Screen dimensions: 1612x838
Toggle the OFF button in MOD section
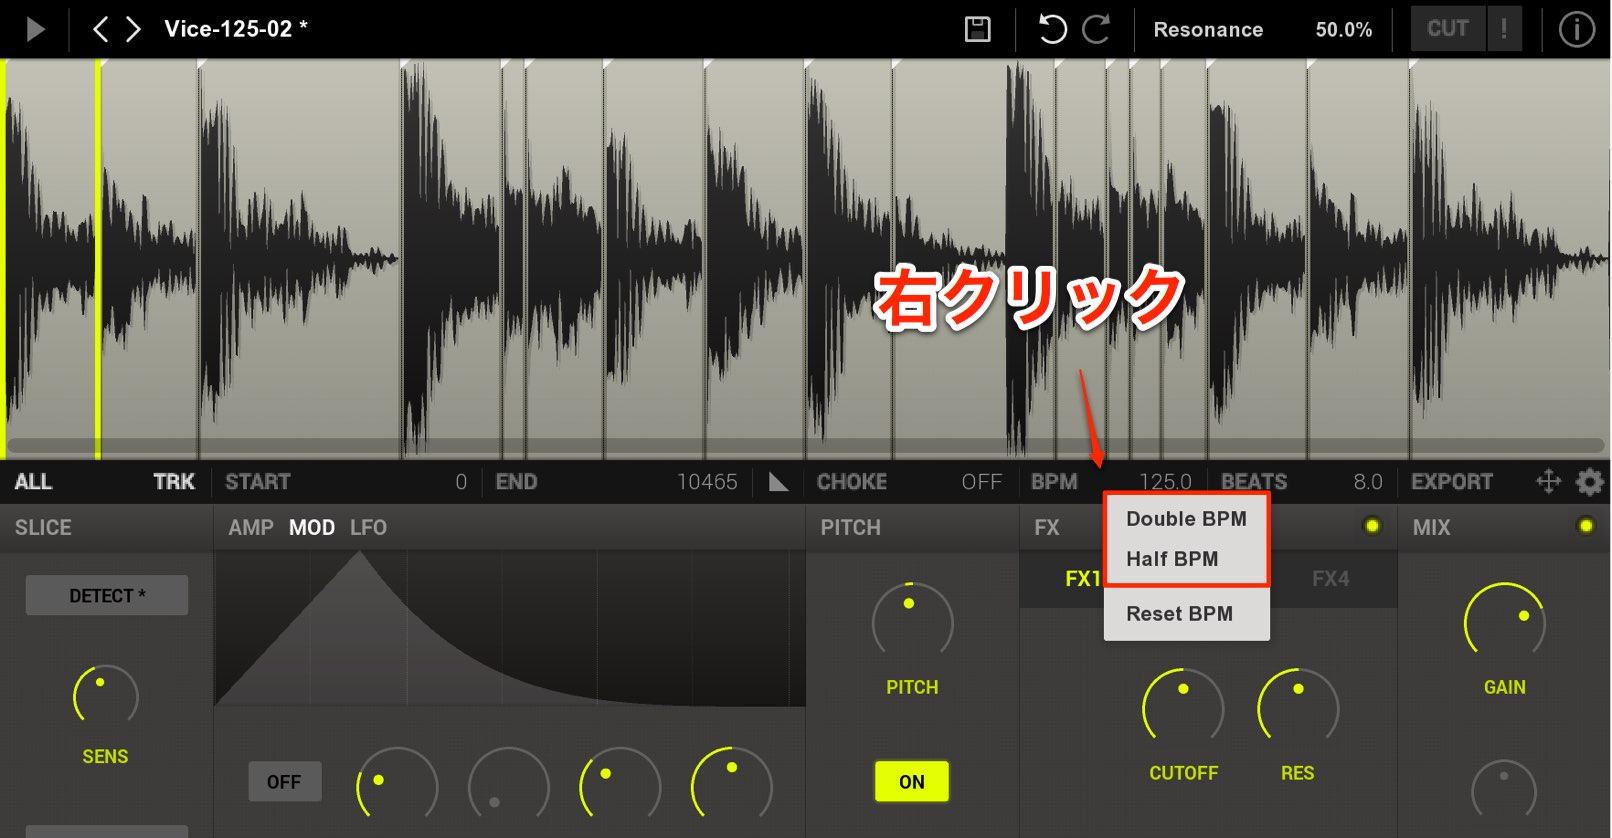[x=284, y=782]
